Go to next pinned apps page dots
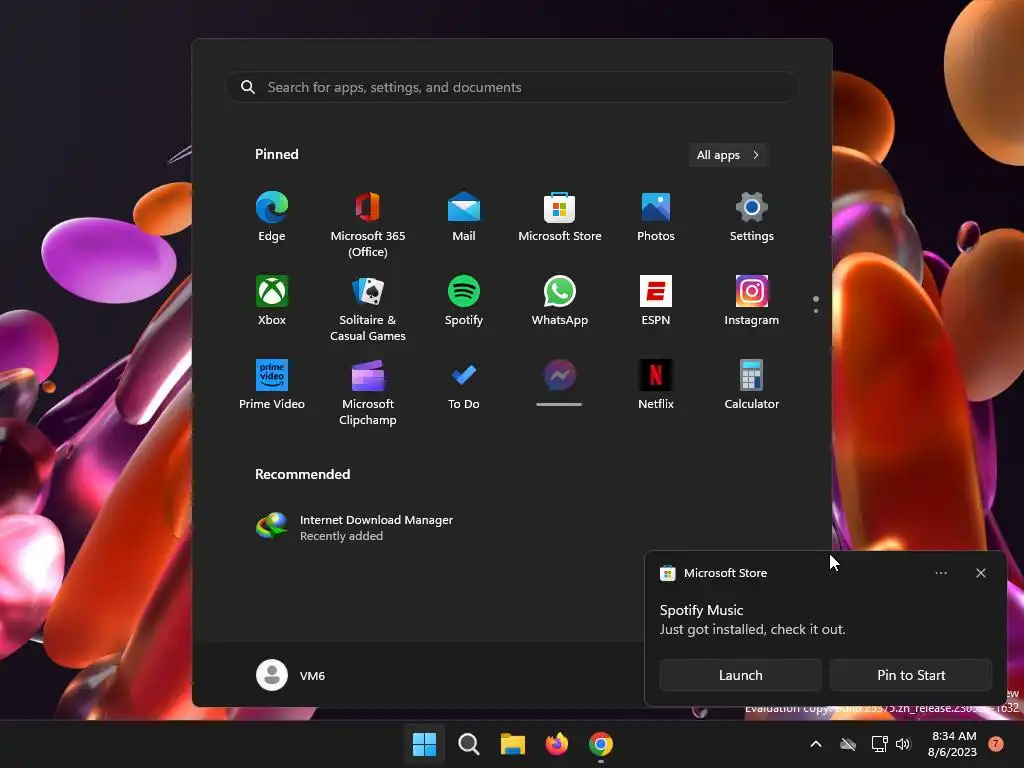 tap(816, 304)
